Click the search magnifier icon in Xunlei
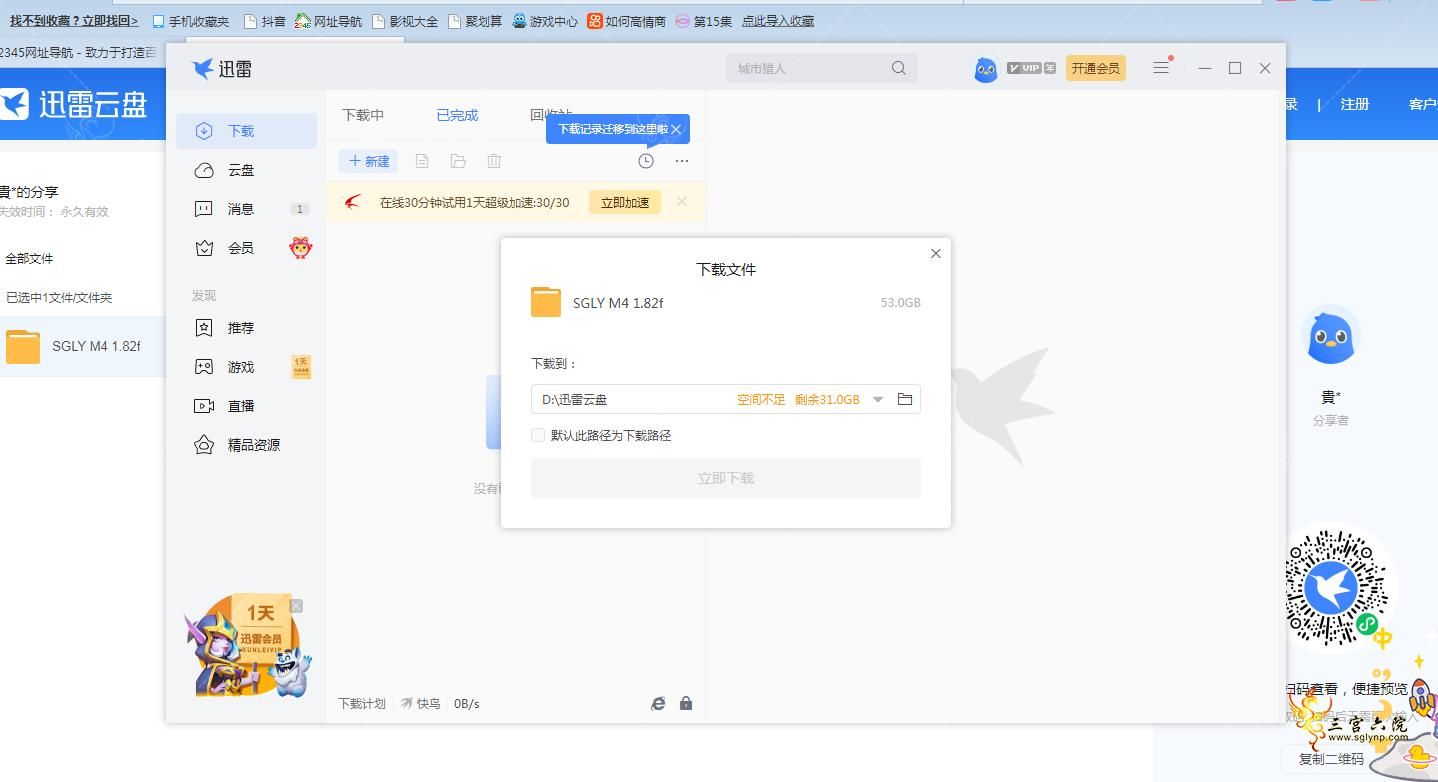This screenshot has height=782, width=1438. click(899, 68)
